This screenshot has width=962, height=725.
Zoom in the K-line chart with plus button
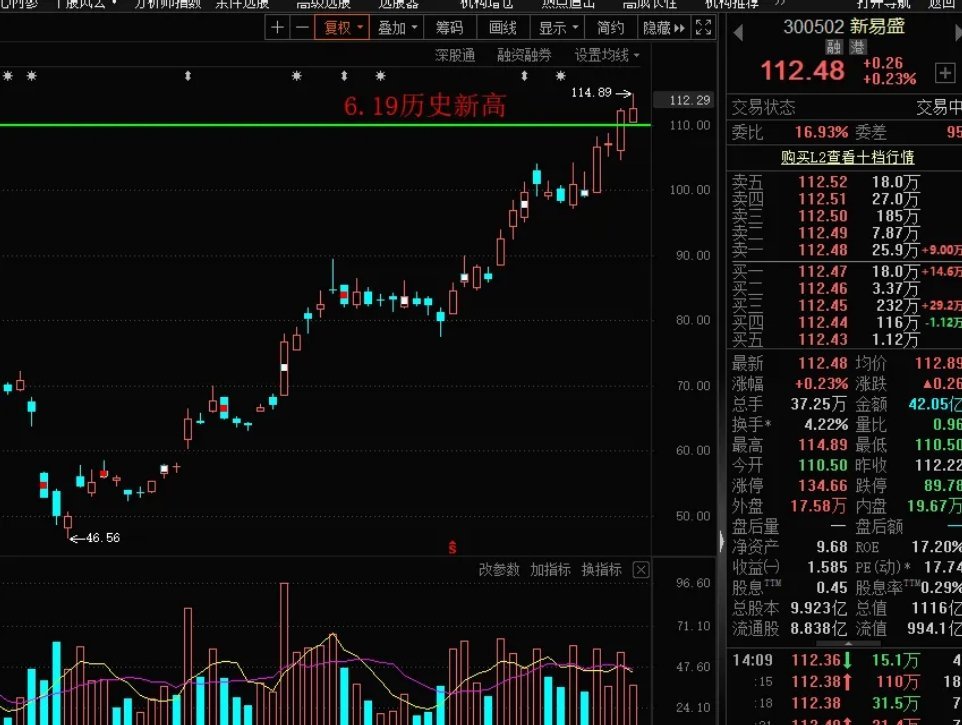point(277,28)
